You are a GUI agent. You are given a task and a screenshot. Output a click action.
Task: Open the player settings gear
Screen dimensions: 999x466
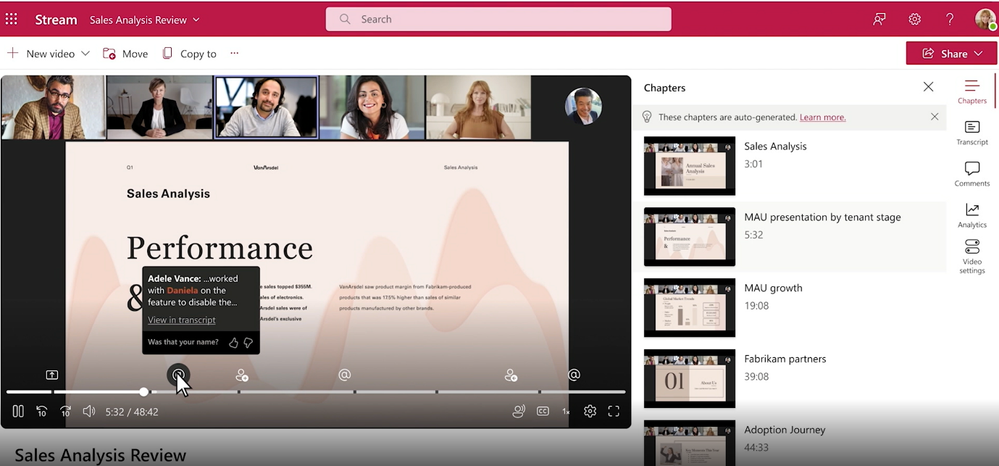point(590,411)
